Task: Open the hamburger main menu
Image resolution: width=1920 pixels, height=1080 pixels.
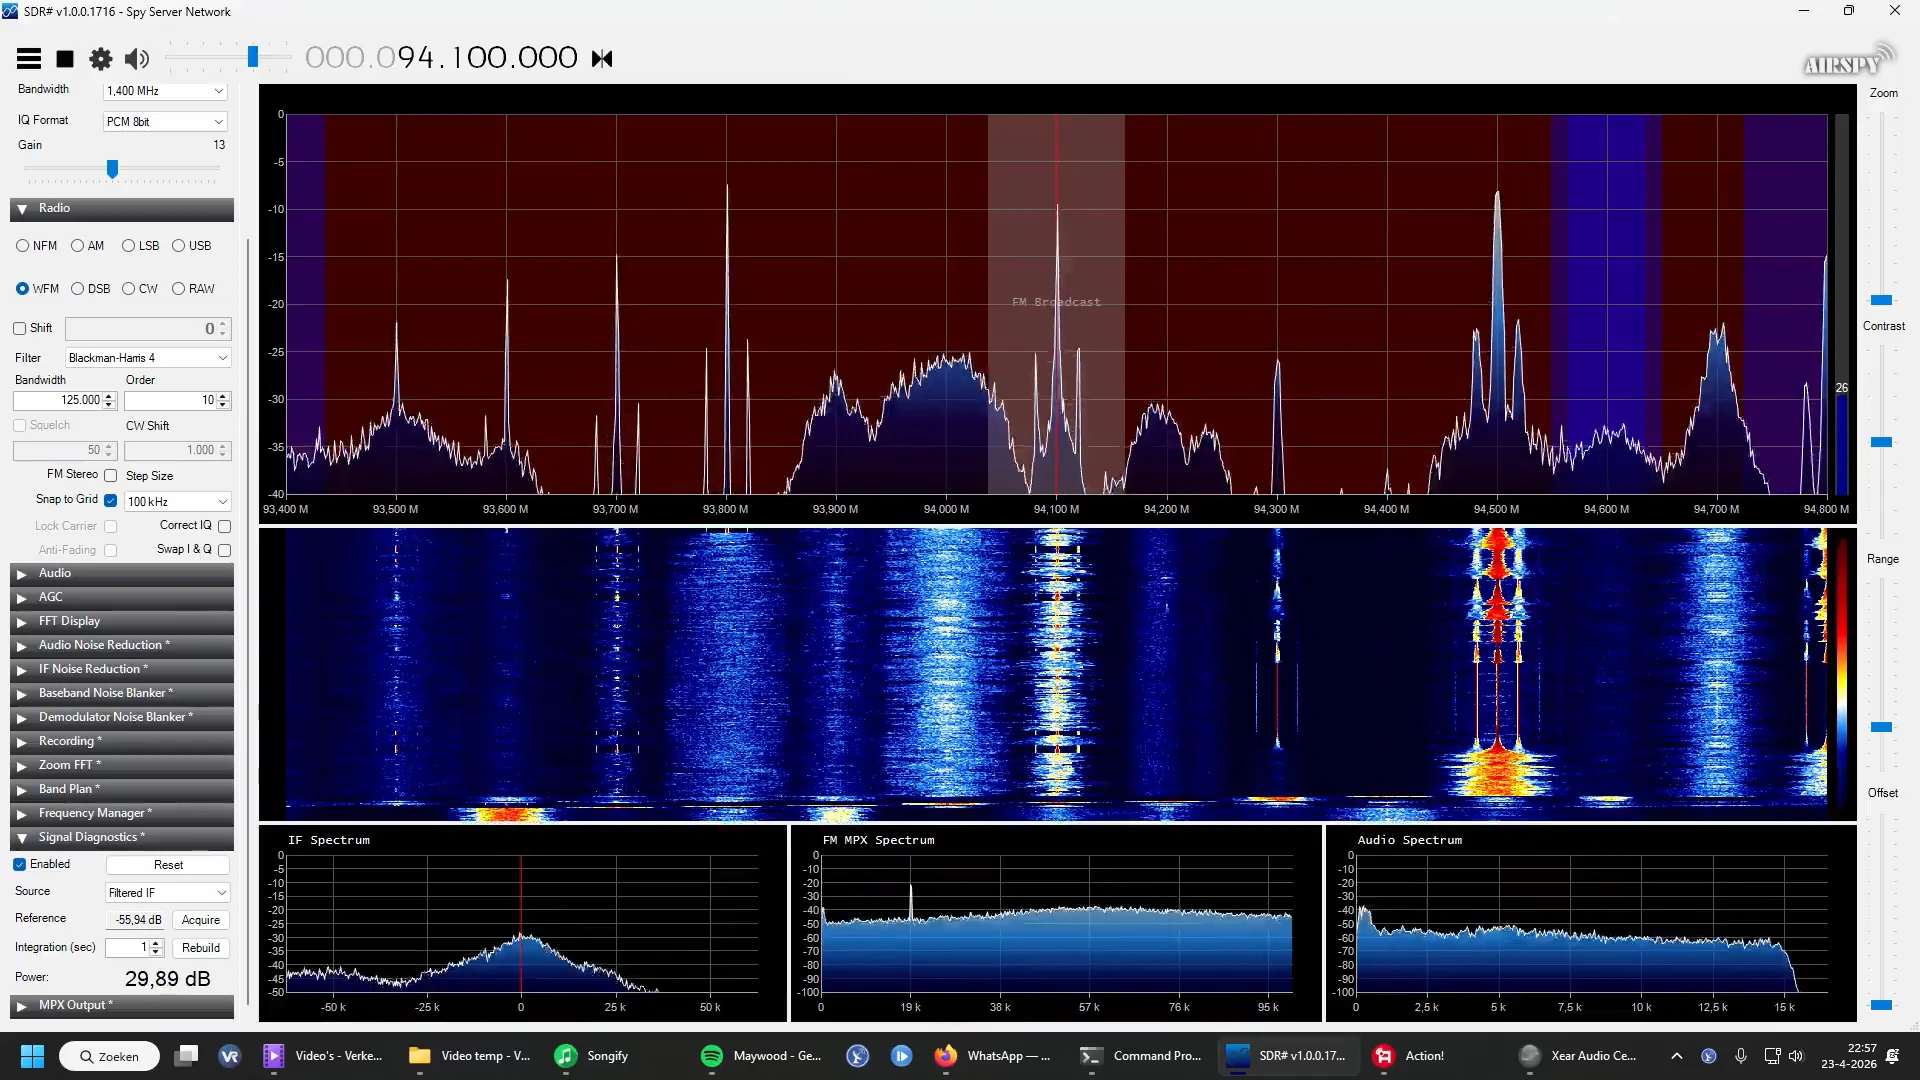Action: coord(29,59)
